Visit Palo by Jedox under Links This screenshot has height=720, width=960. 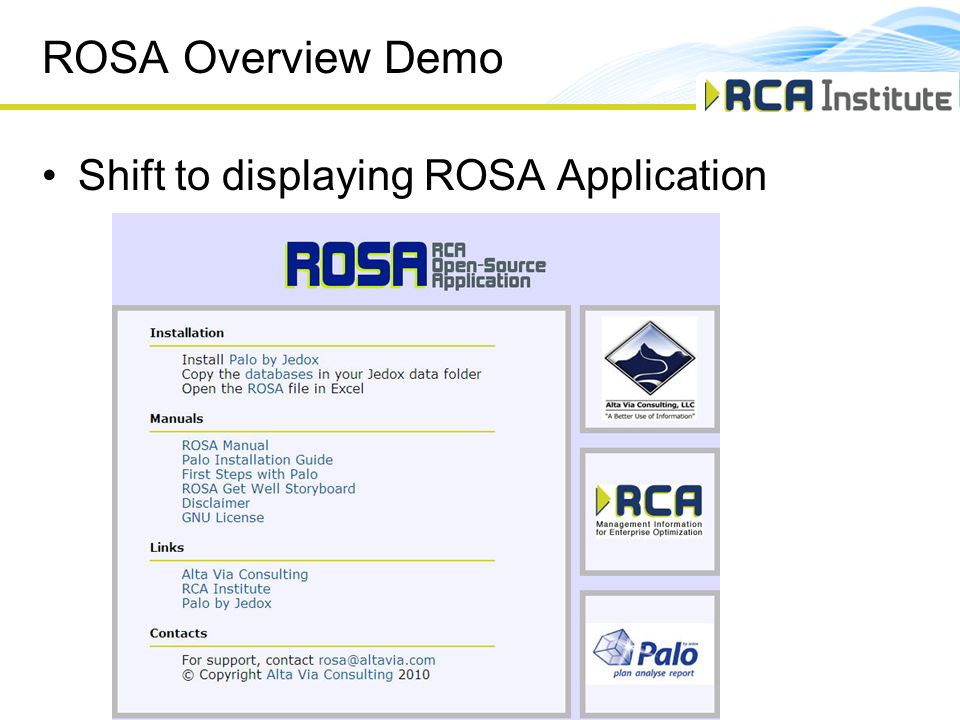227,604
